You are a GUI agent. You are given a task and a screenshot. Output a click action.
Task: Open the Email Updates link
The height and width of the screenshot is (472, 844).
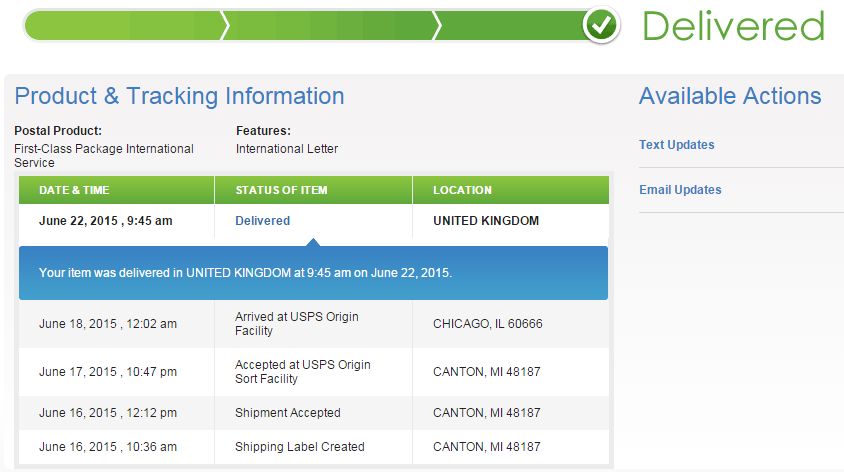[680, 190]
